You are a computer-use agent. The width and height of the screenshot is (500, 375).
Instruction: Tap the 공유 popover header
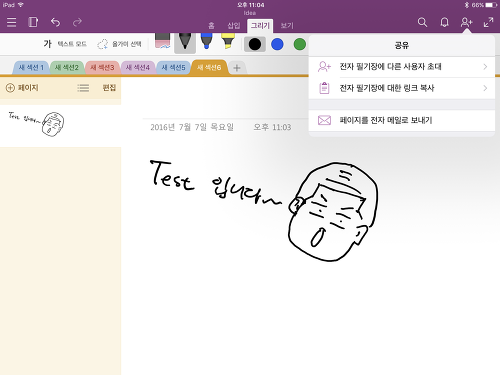tap(402, 45)
